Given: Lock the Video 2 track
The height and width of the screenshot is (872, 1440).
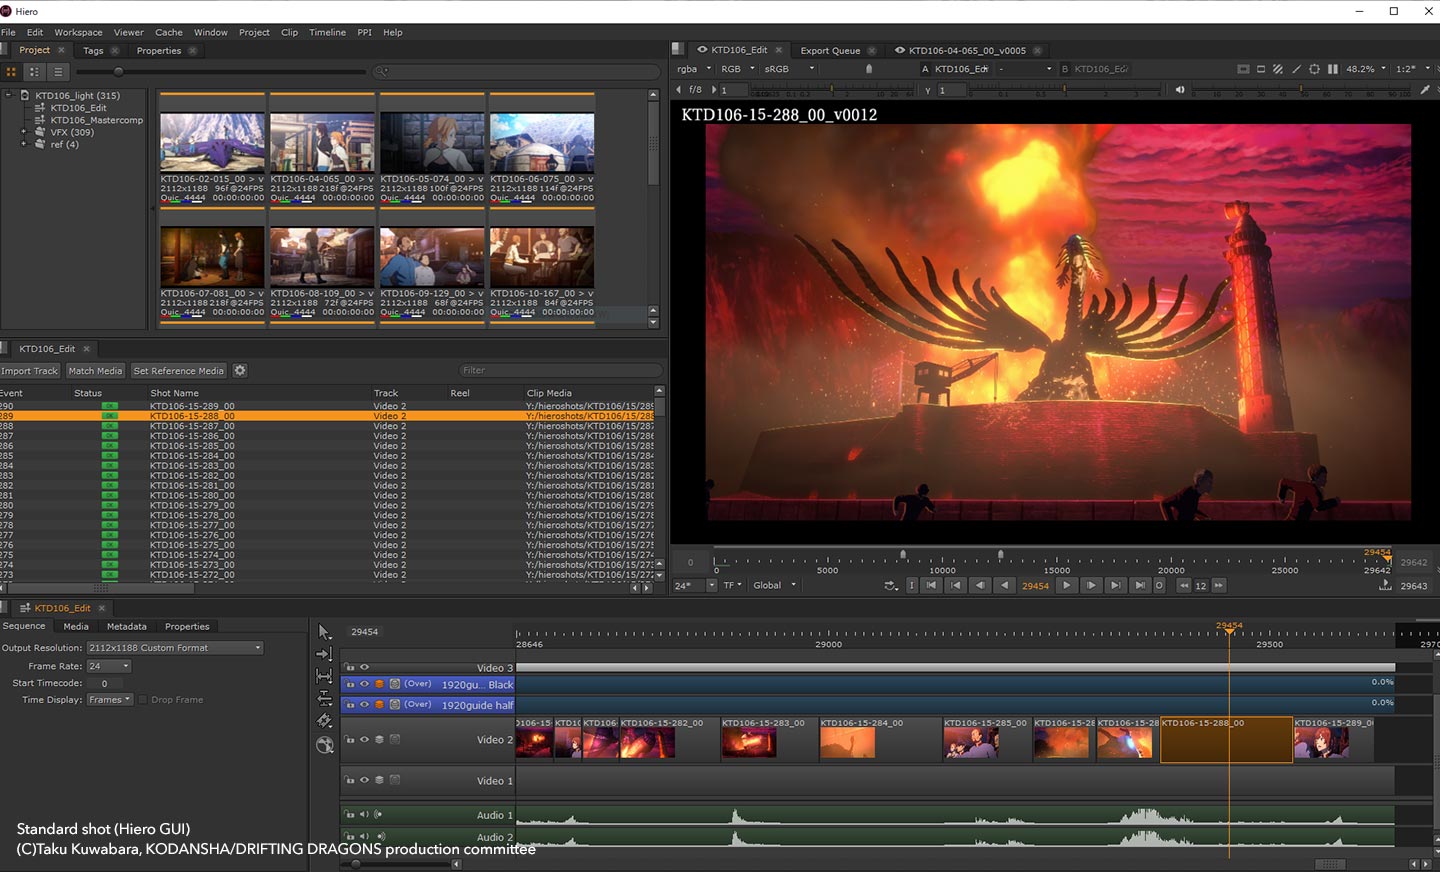Looking at the screenshot, I should (349, 740).
